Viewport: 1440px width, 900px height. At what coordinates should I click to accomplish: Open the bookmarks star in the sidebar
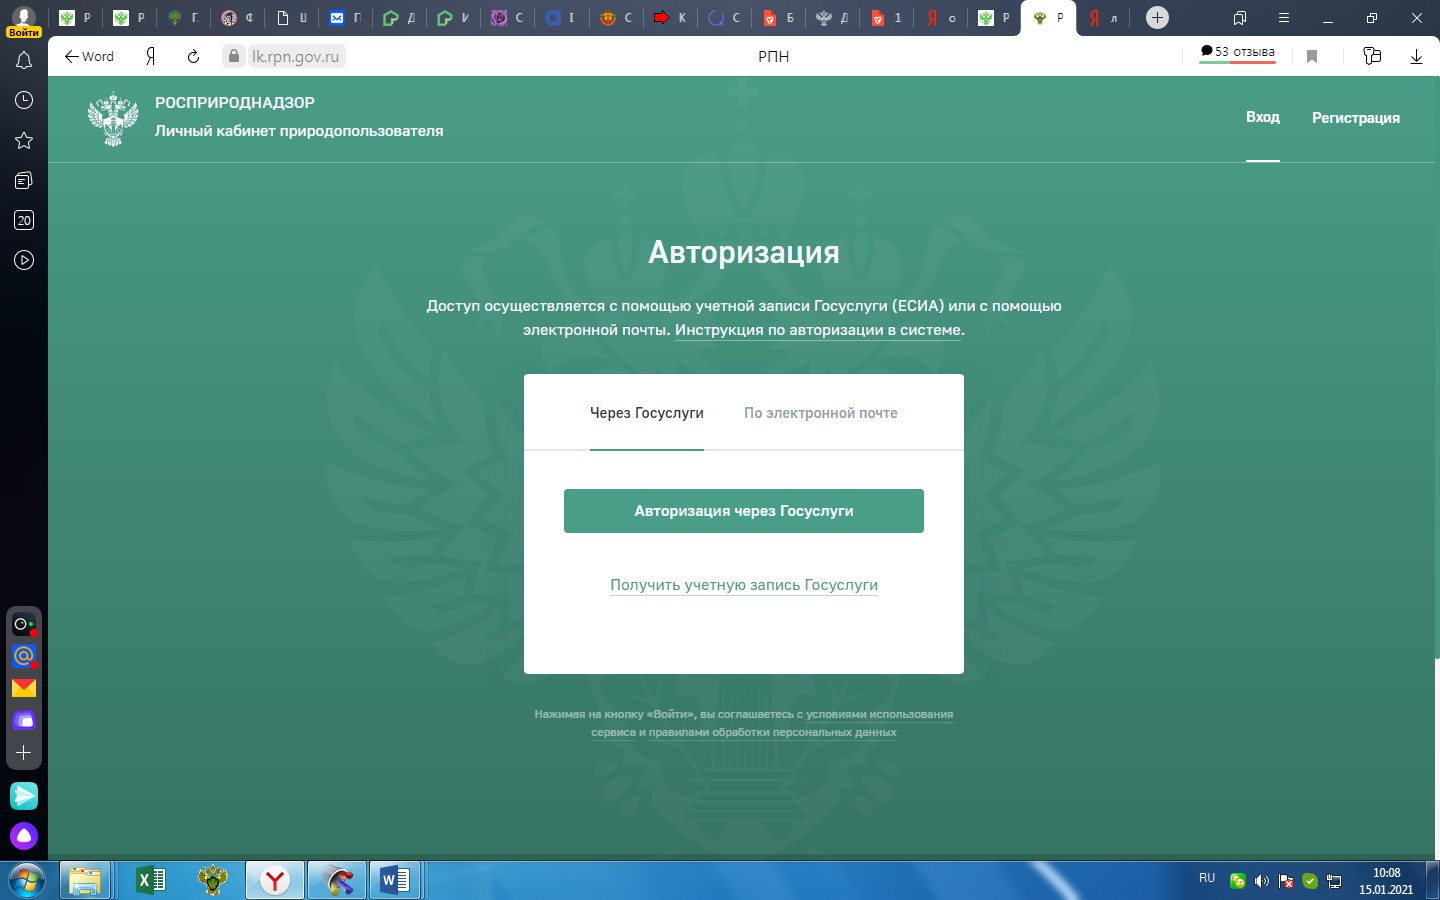(x=24, y=141)
